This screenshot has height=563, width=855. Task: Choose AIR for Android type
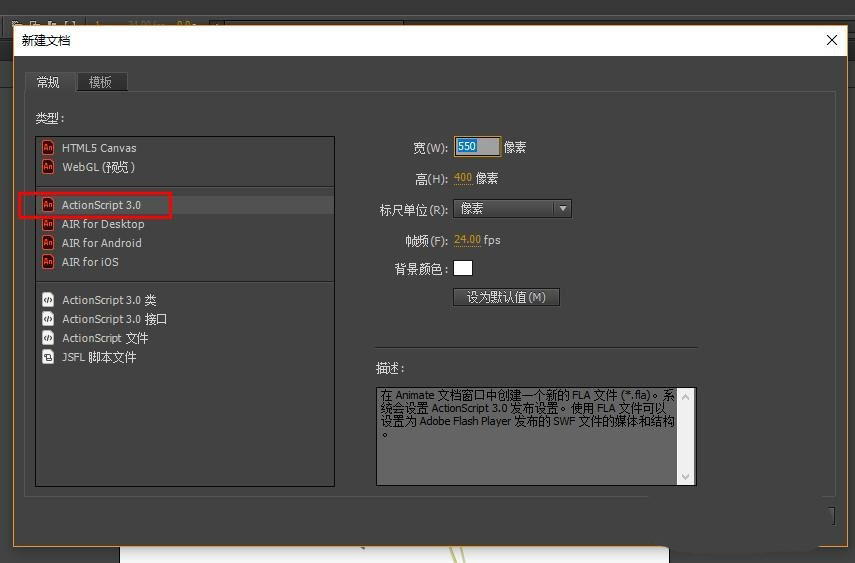coord(185,243)
